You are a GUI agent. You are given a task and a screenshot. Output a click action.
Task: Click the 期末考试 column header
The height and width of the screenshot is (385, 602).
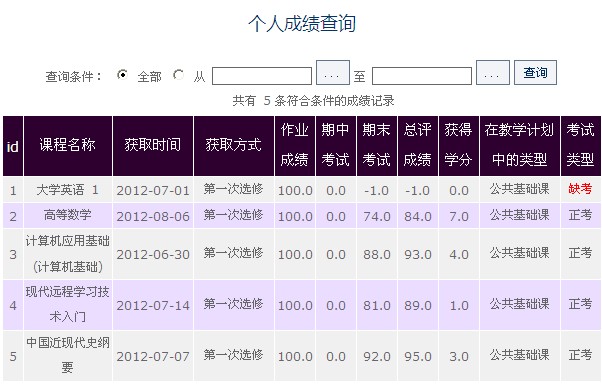click(x=377, y=146)
